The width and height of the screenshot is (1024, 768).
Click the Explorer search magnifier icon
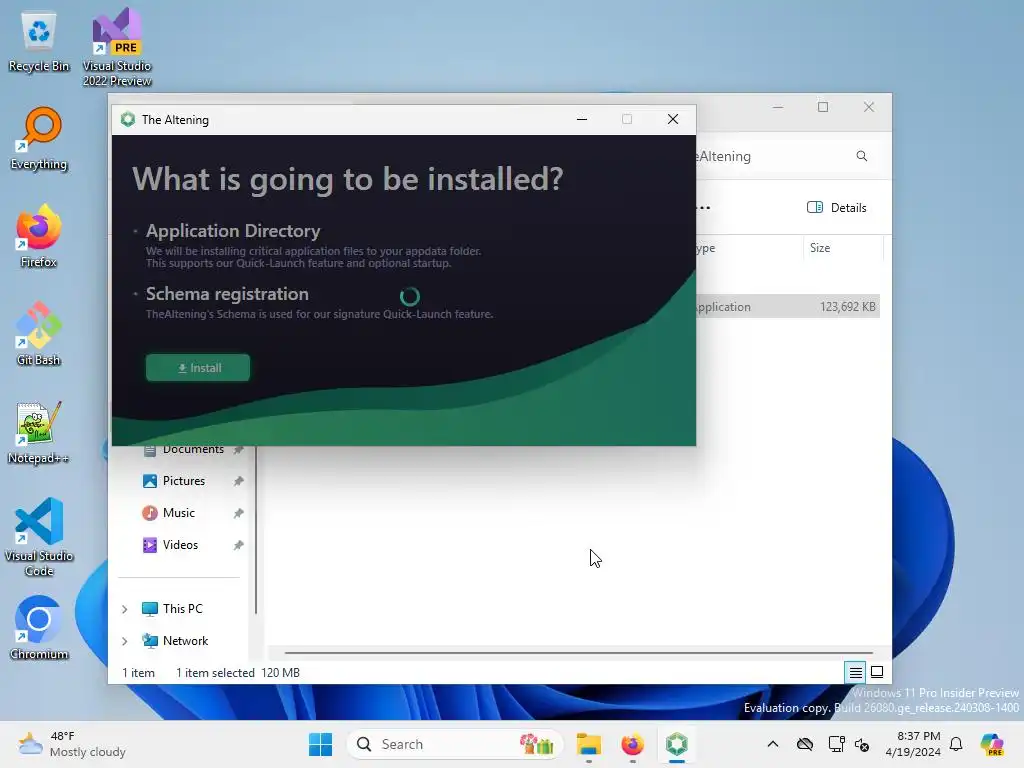861,156
